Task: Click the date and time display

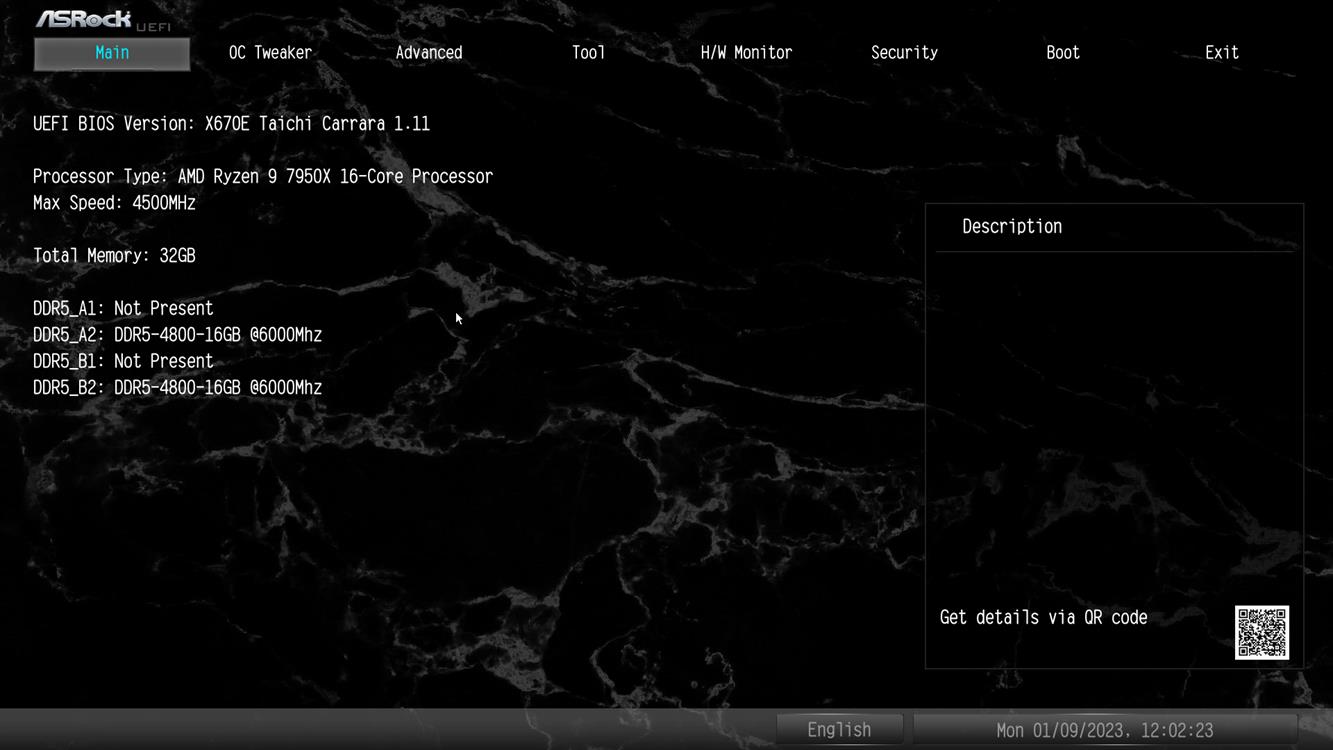Action: pyautogui.click(x=1105, y=730)
